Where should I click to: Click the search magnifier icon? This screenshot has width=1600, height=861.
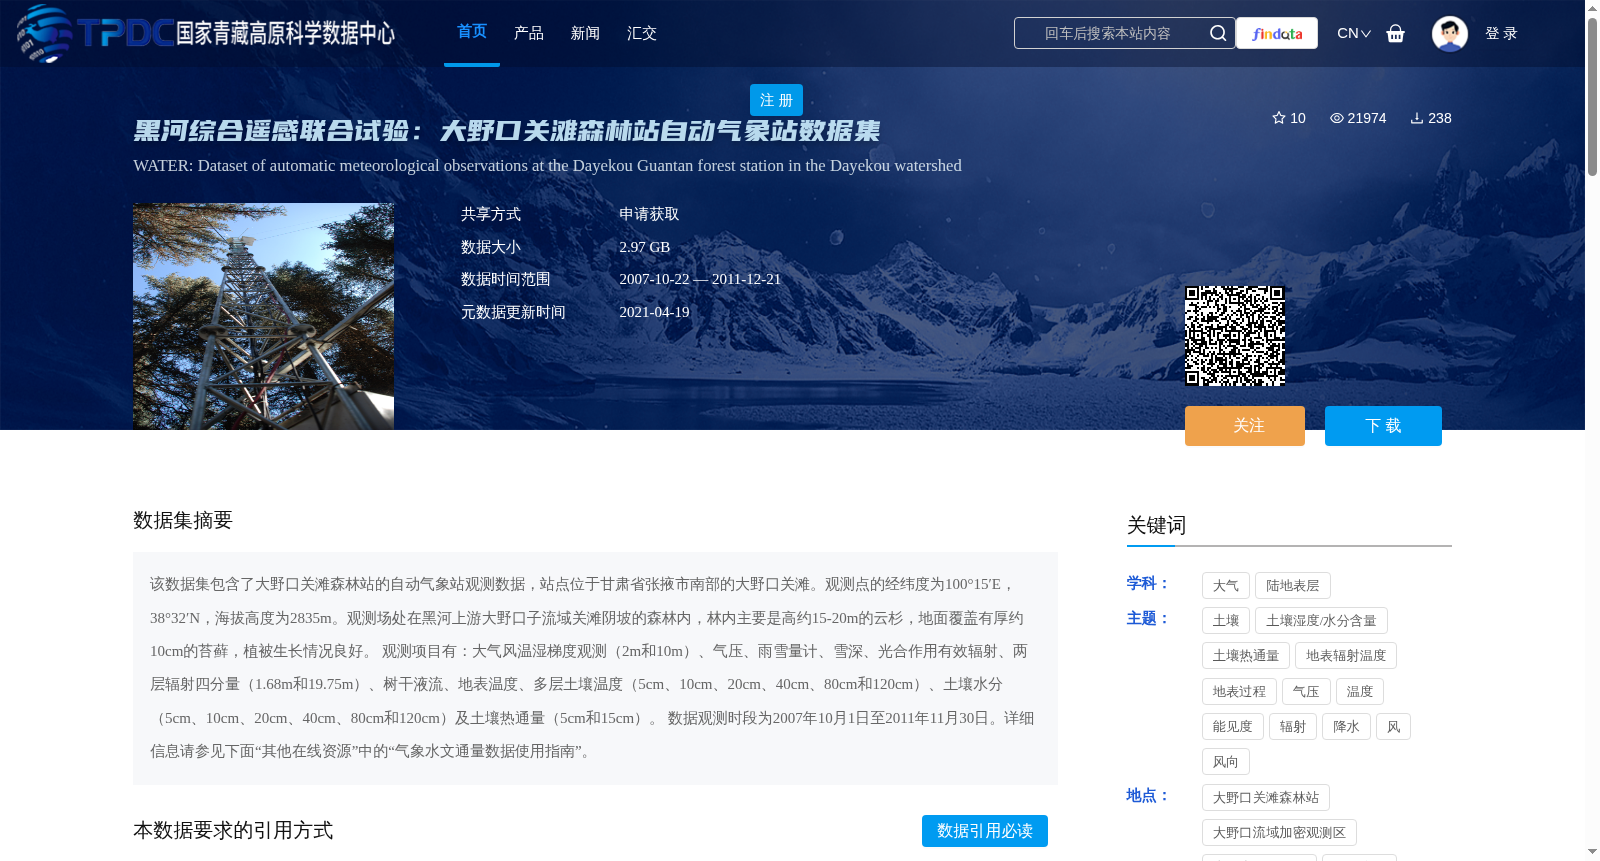[x=1218, y=33]
